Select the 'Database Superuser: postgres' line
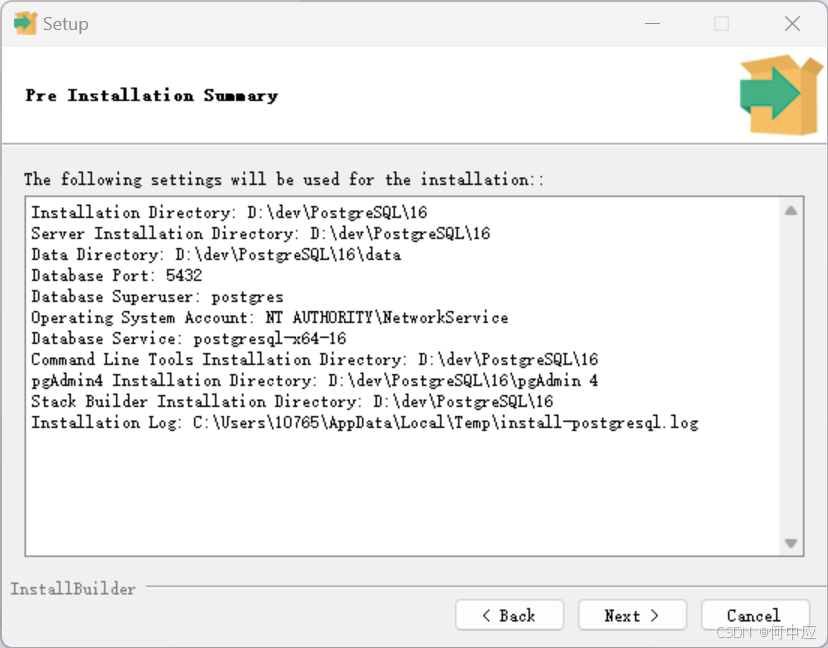 (x=157, y=296)
